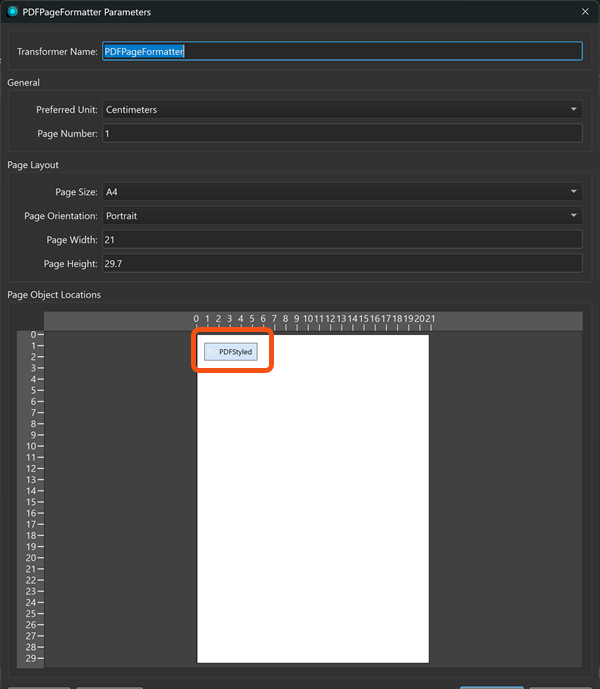Click the Page Width field
The width and height of the screenshot is (600, 689).
(342, 240)
